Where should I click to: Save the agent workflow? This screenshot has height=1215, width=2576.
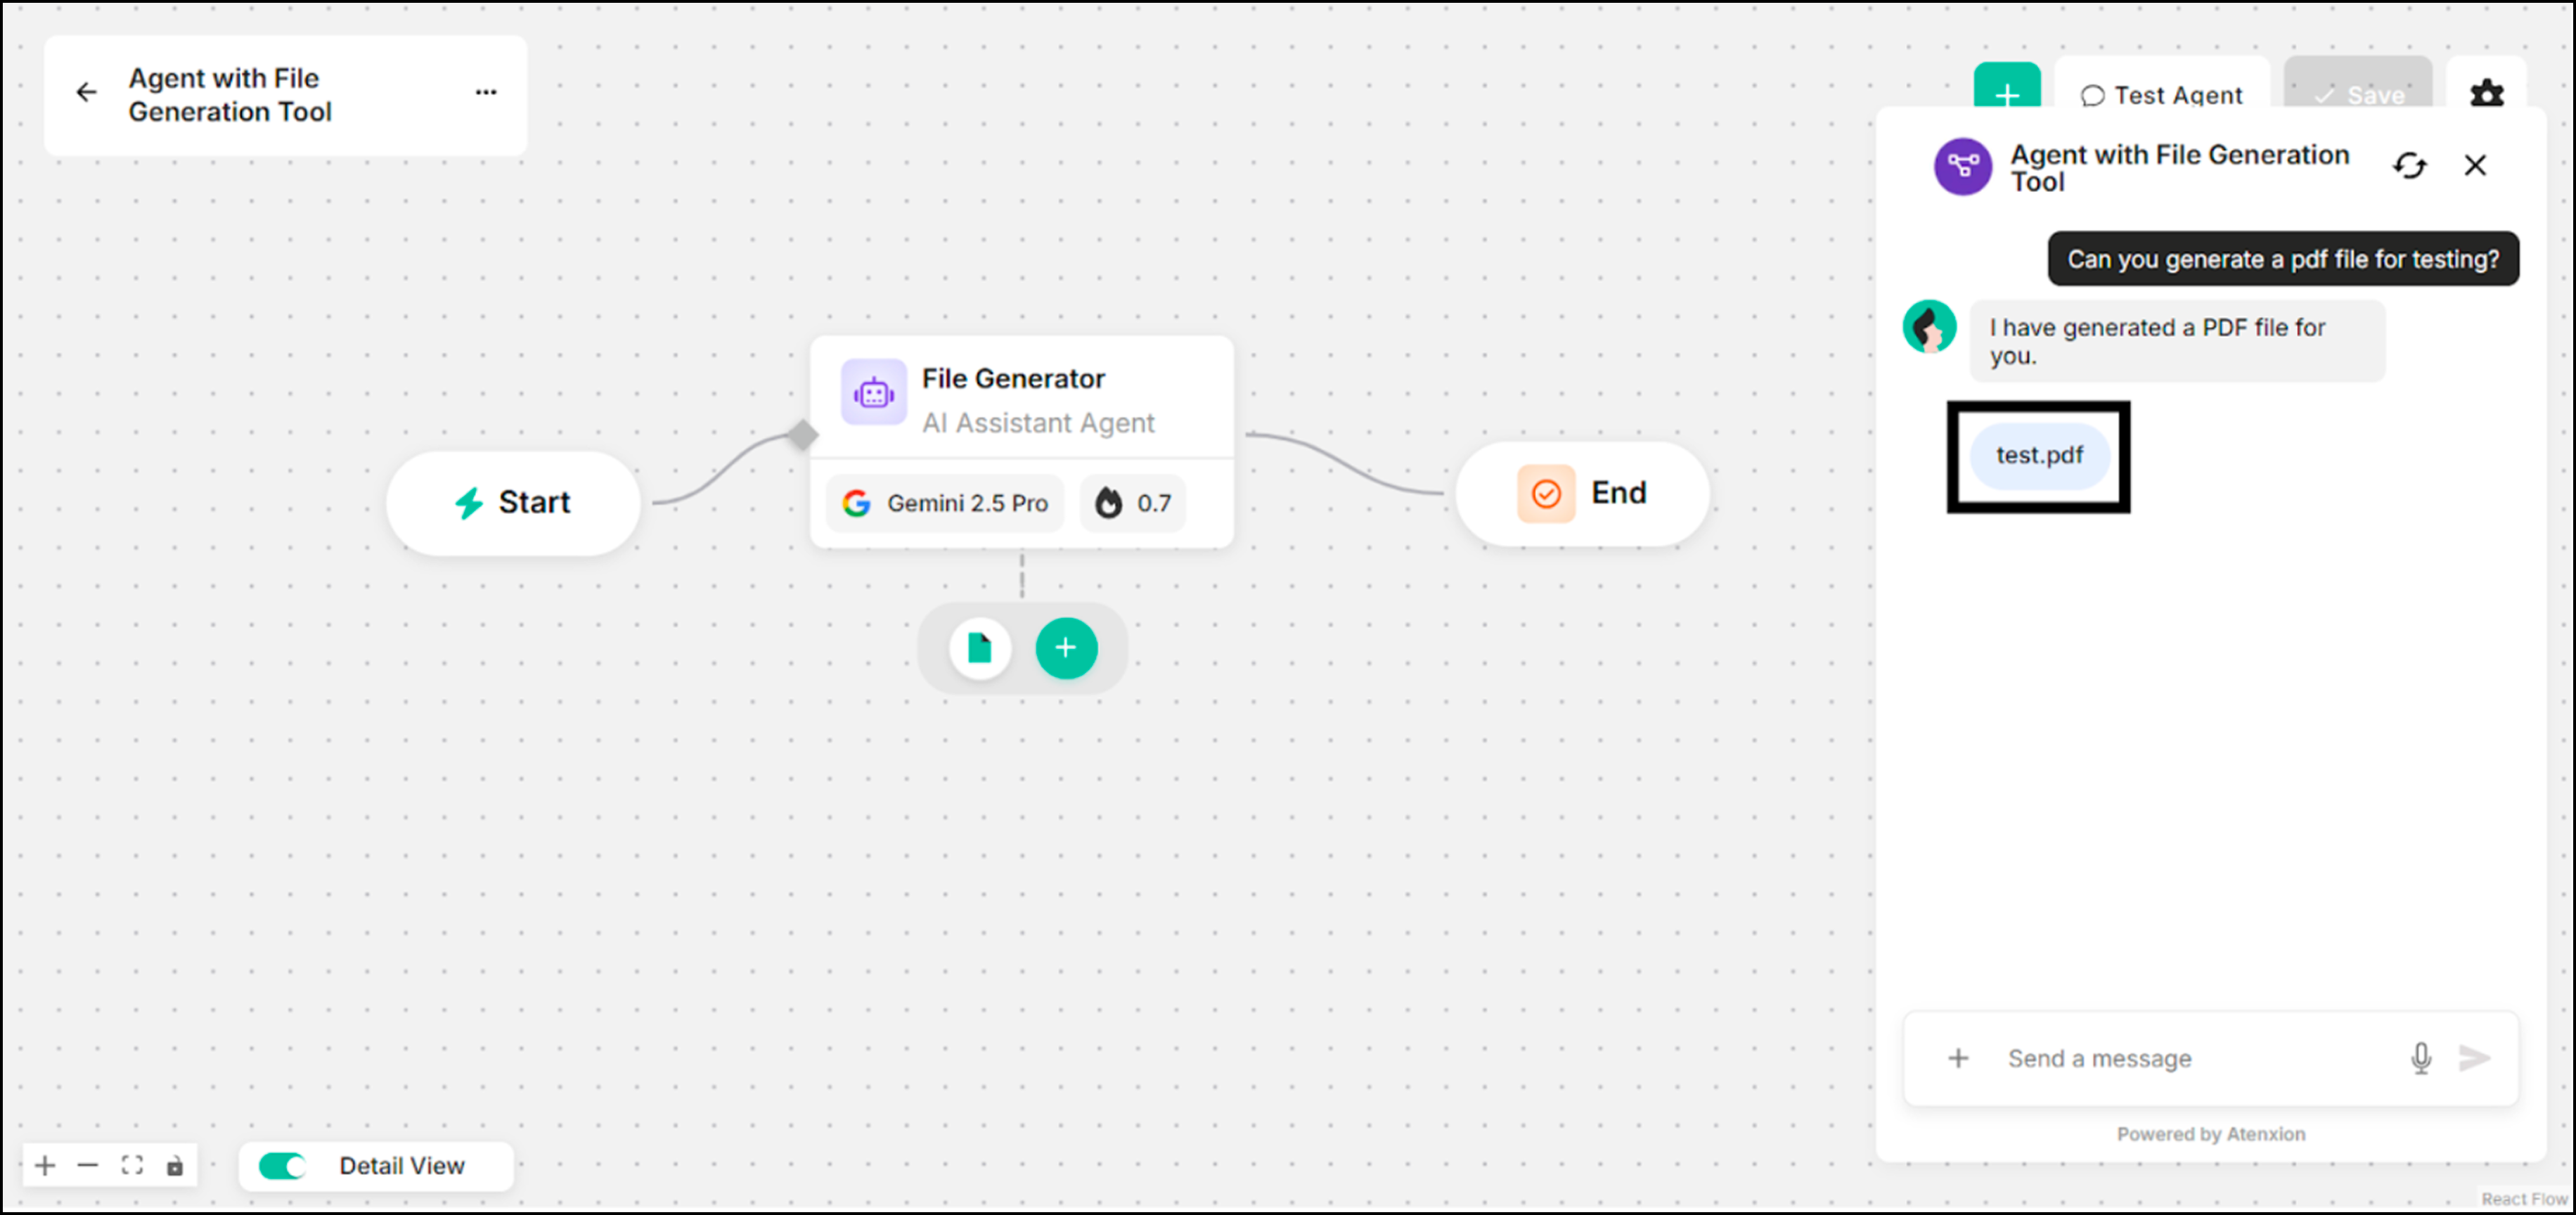click(x=2361, y=95)
